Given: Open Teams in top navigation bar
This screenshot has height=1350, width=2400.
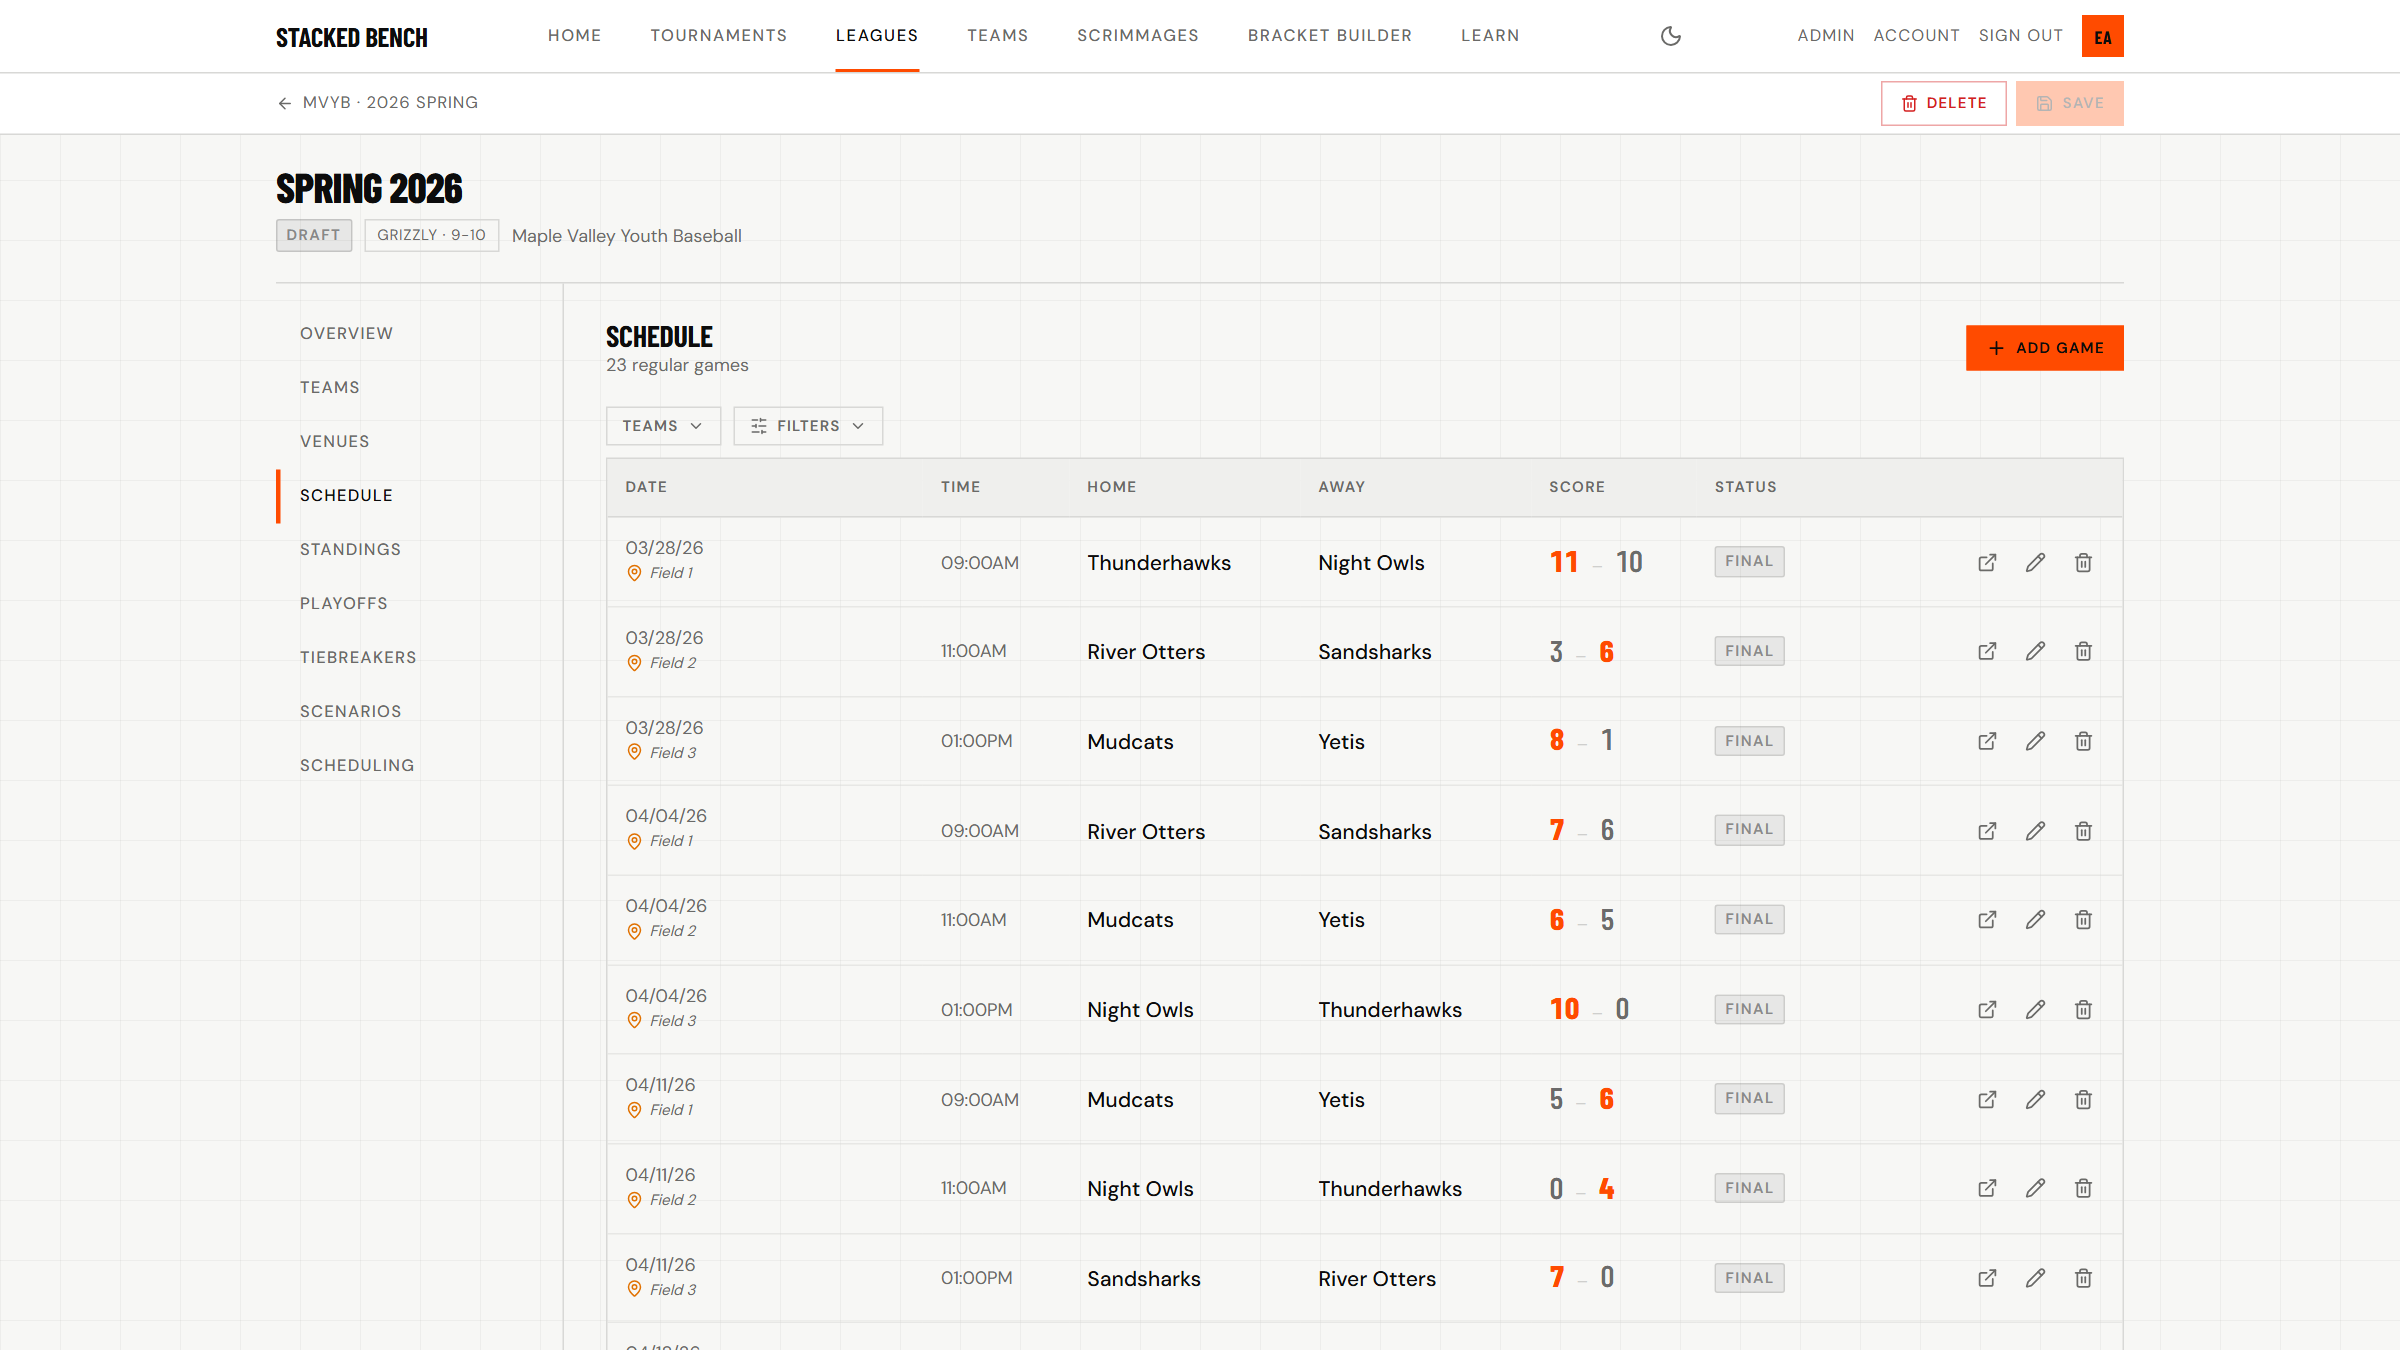Looking at the screenshot, I should pyautogui.click(x=997, y=36).
